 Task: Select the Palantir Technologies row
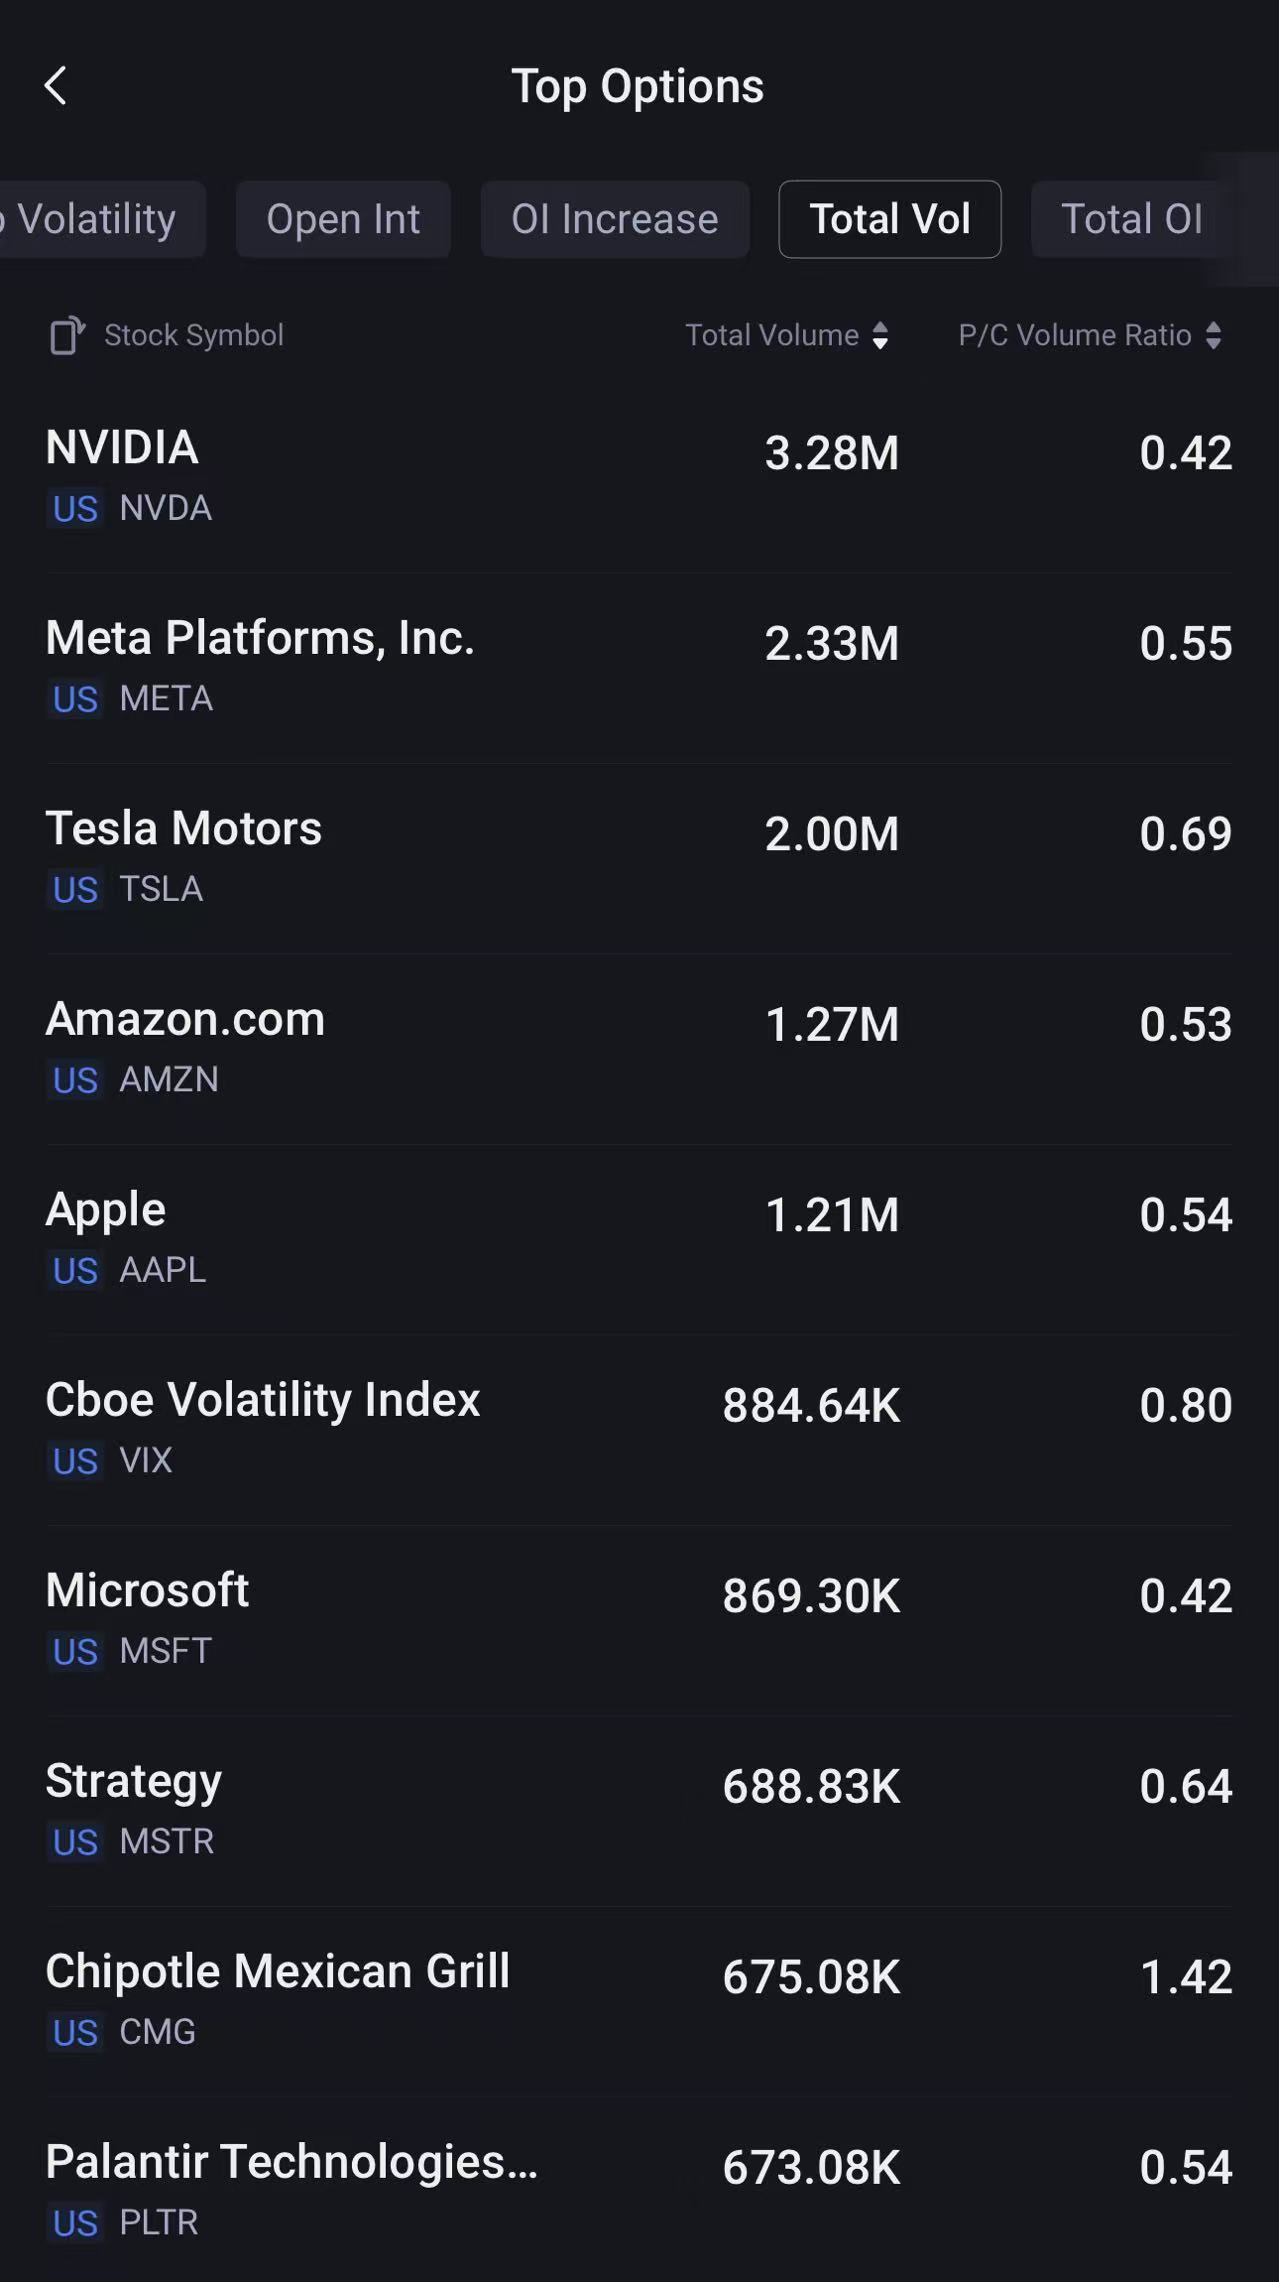pyautogui.click(x=638, y=2190)
